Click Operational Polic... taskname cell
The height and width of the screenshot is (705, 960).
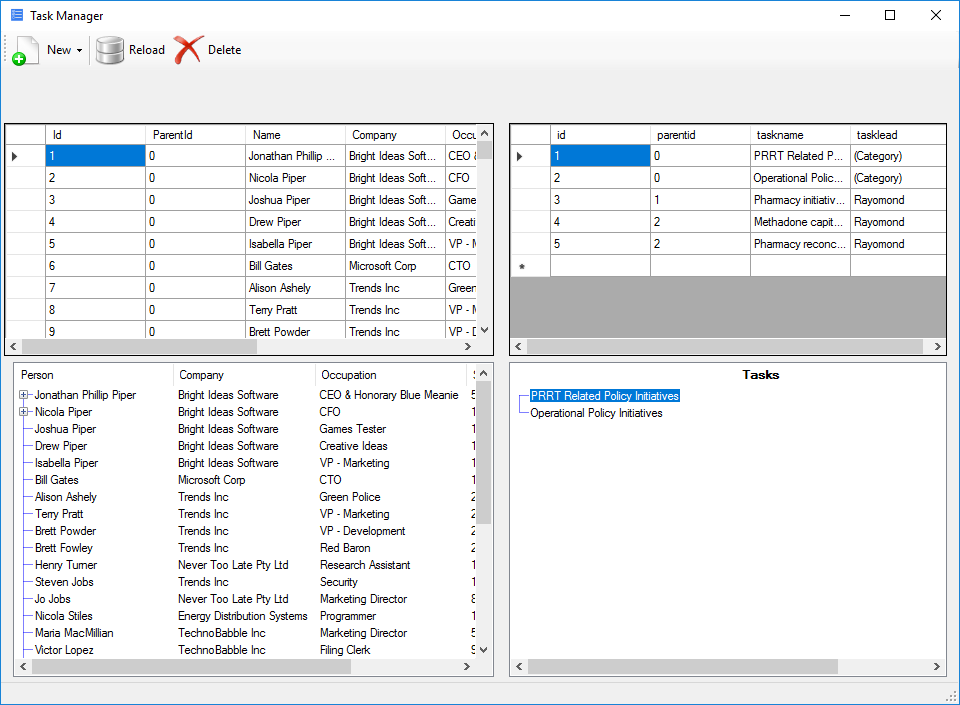click(800, 178)
